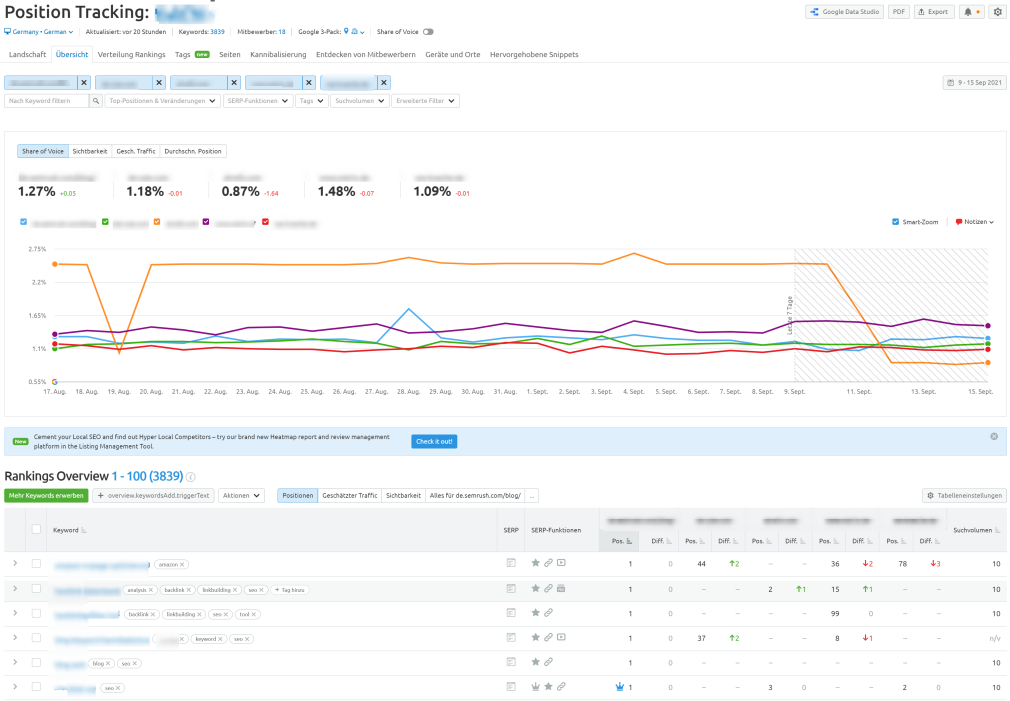Focus the keyword filter input field

pyautogui.click(x=46, y=101)
